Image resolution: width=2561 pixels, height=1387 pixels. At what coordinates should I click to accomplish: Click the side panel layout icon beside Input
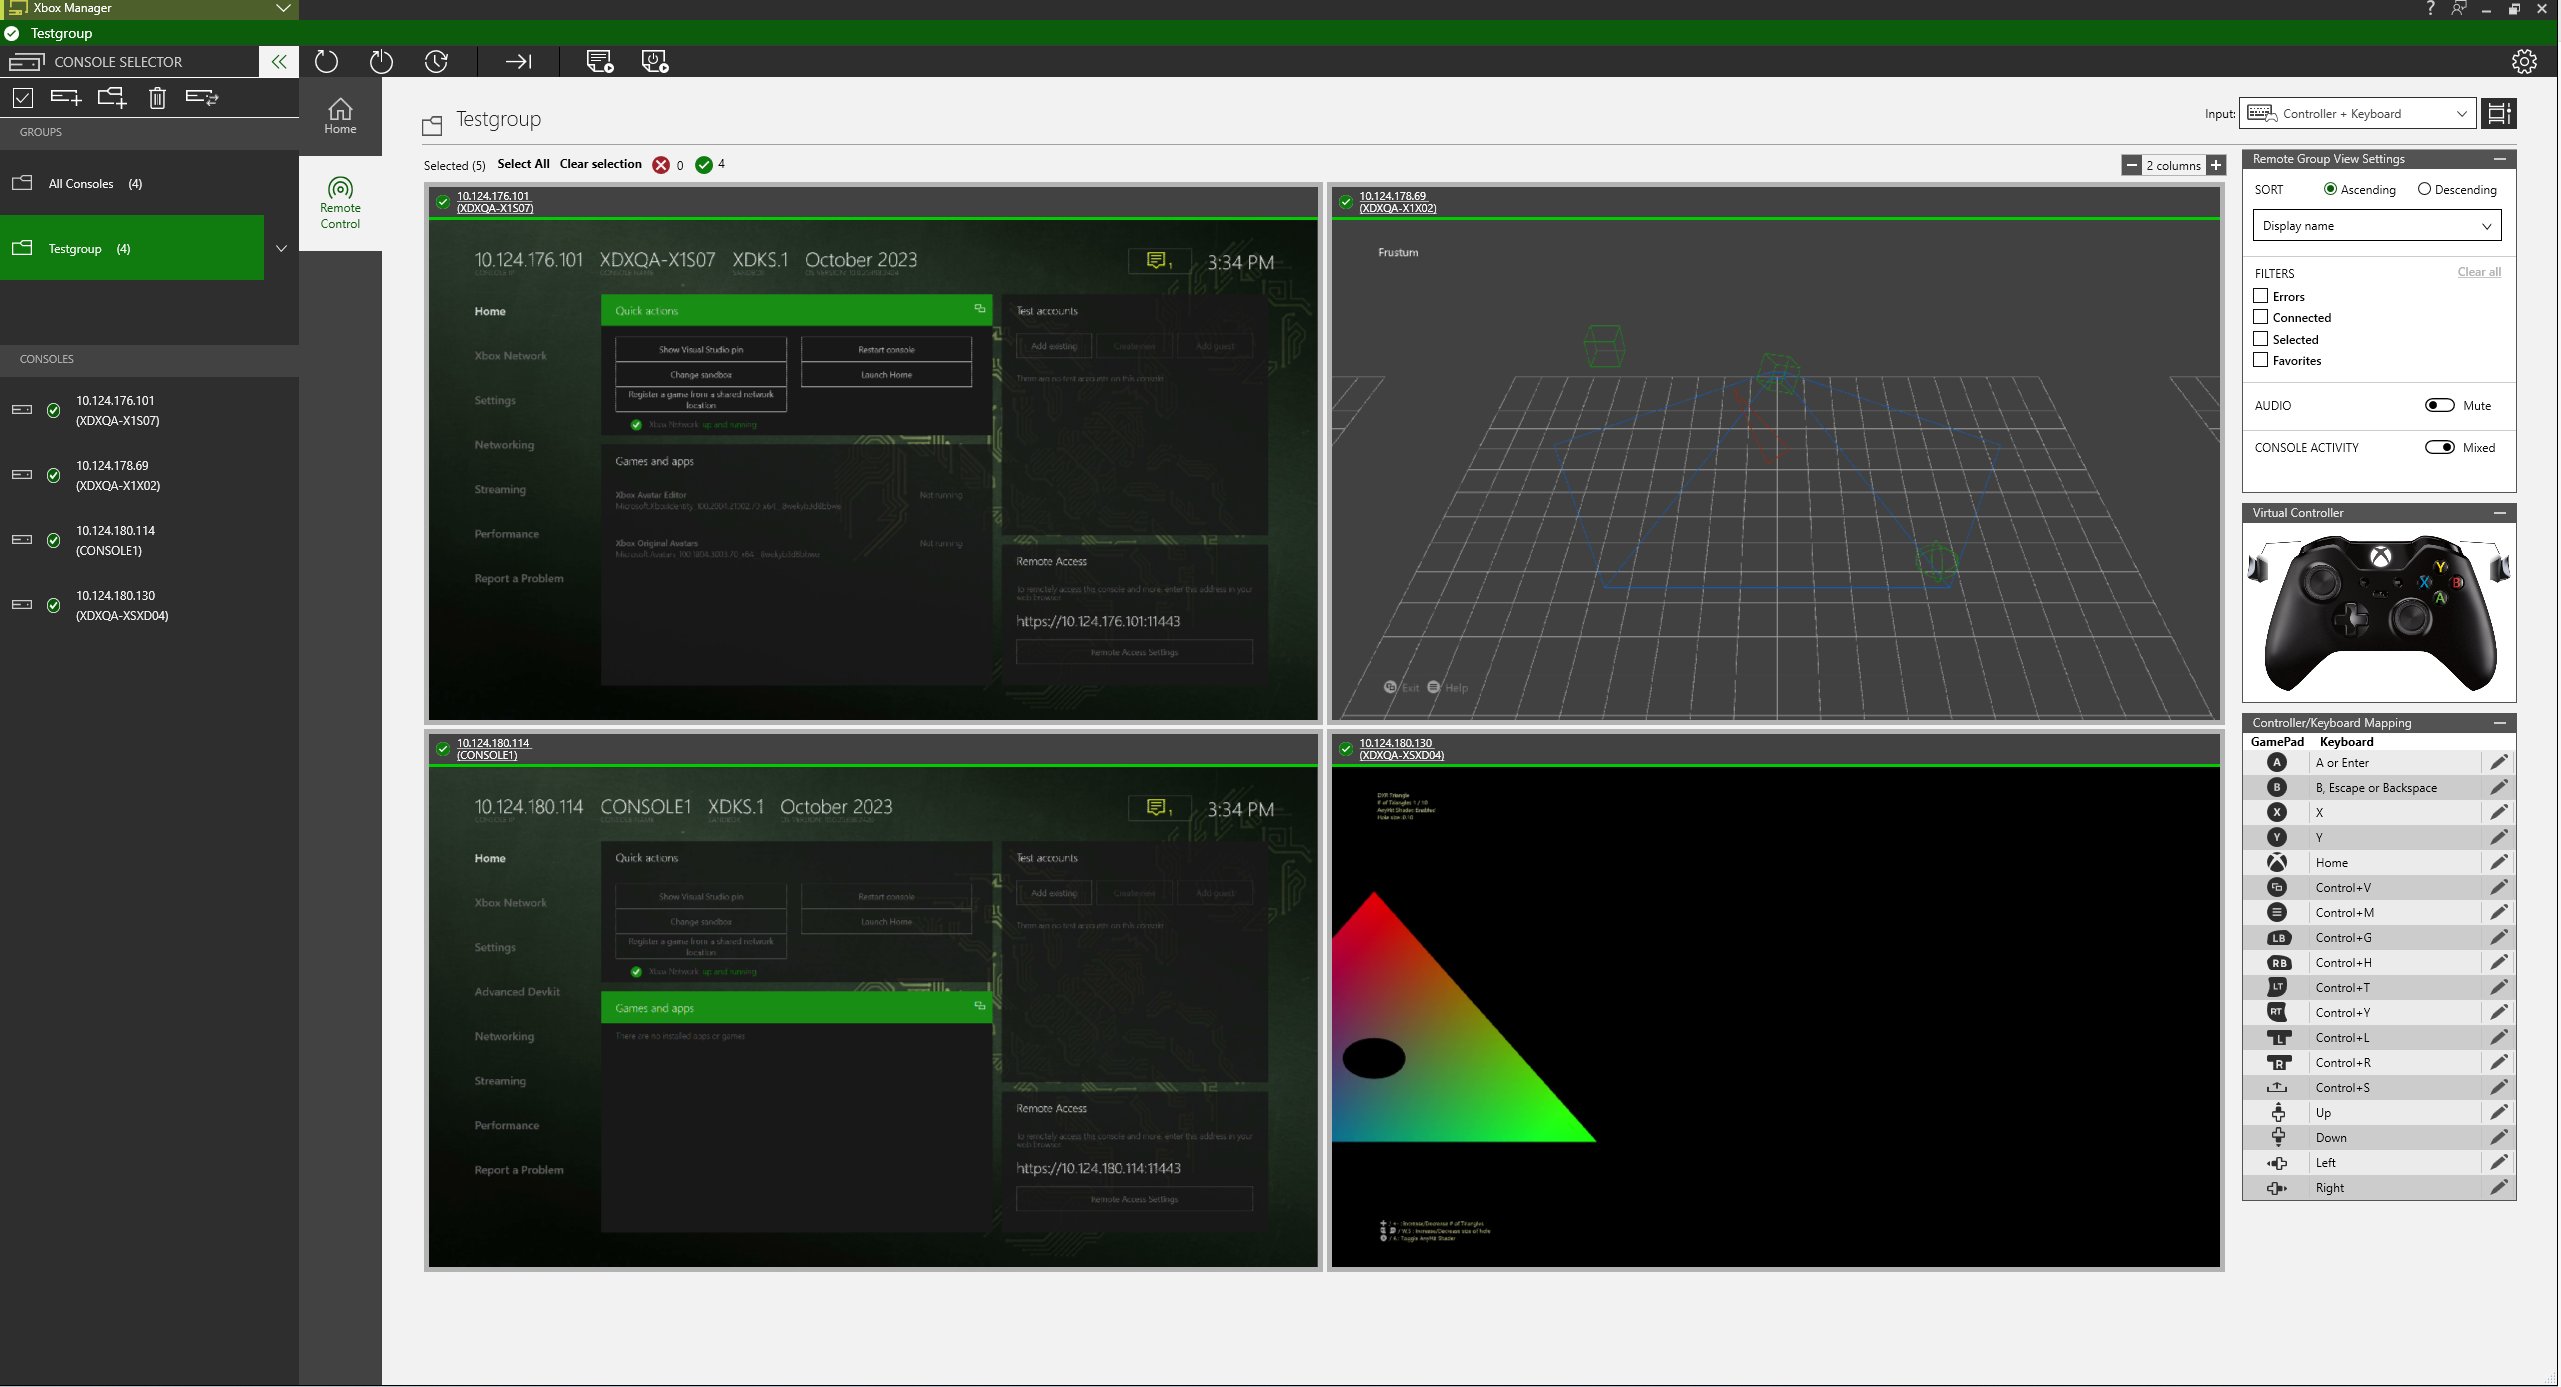click(2499, 114)
